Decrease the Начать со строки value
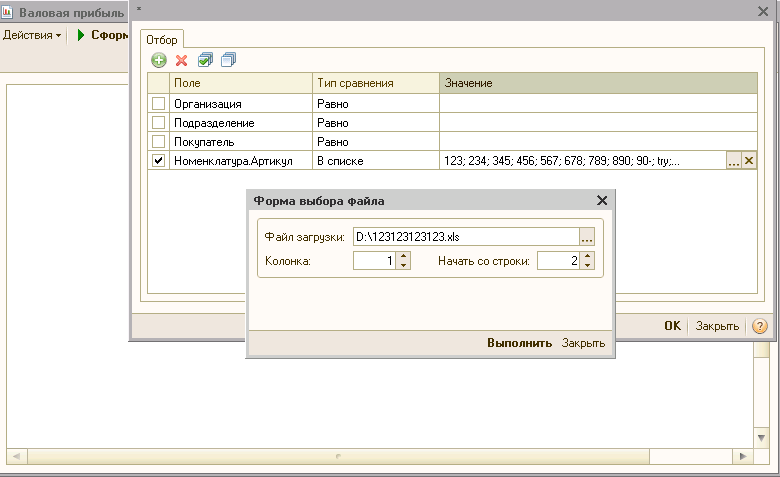780x477 pixels. 587,266
